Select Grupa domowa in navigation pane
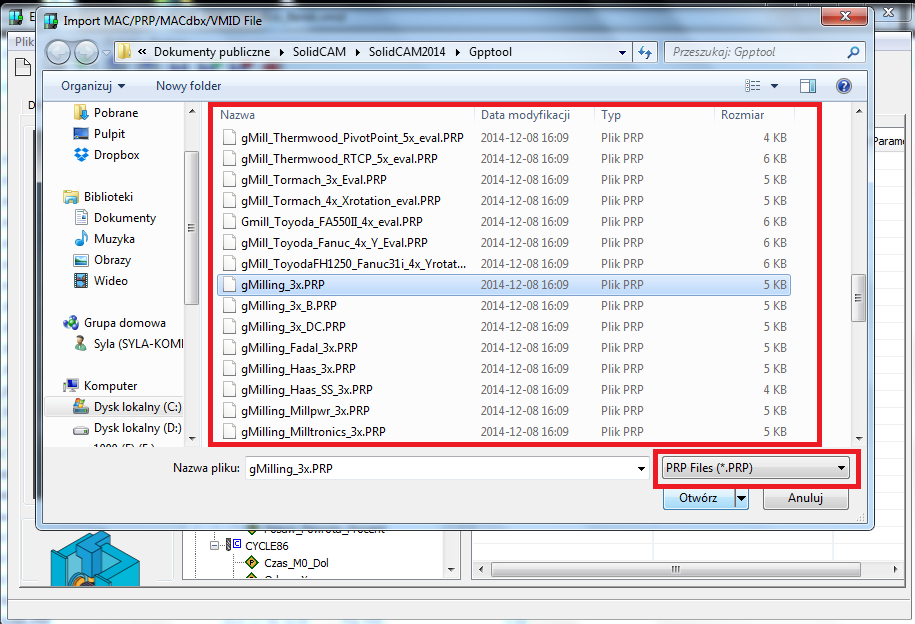 (x=124, y=323)
